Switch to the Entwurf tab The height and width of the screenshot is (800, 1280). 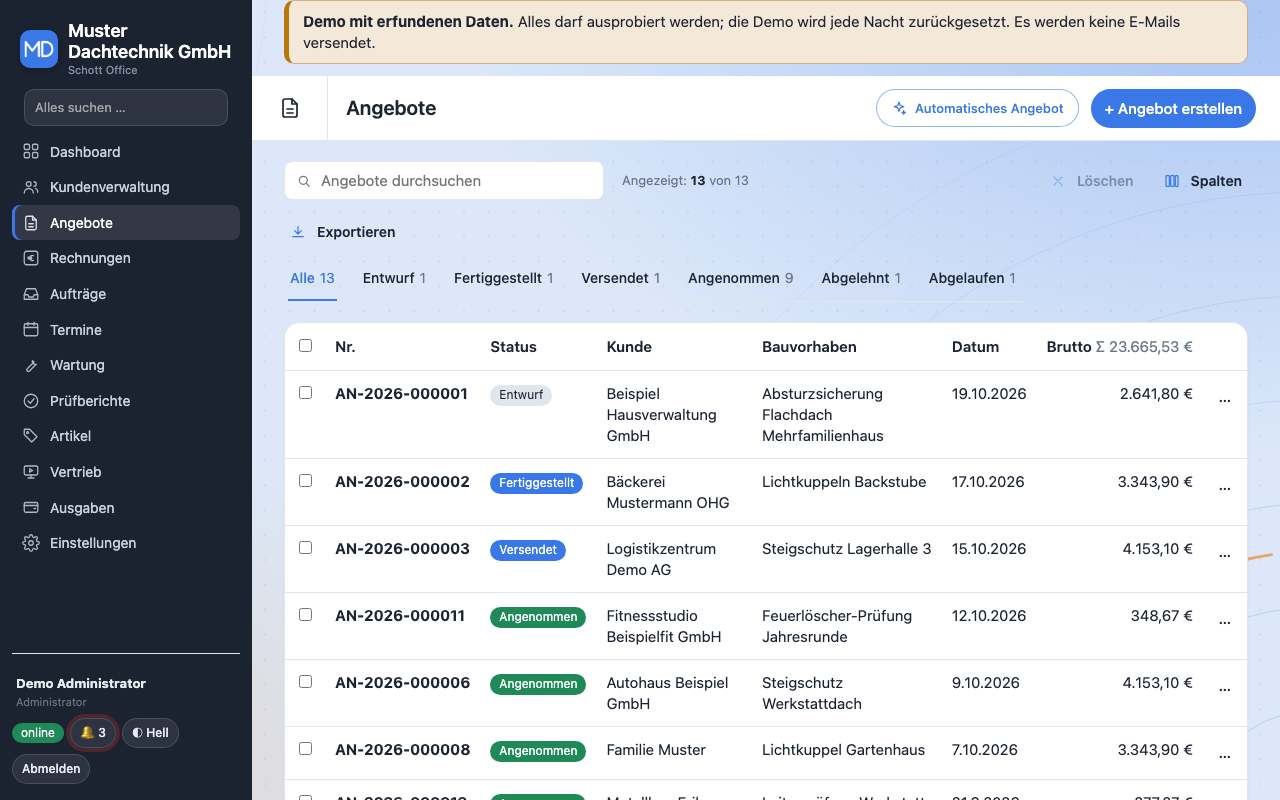click(x=394, y=278)
